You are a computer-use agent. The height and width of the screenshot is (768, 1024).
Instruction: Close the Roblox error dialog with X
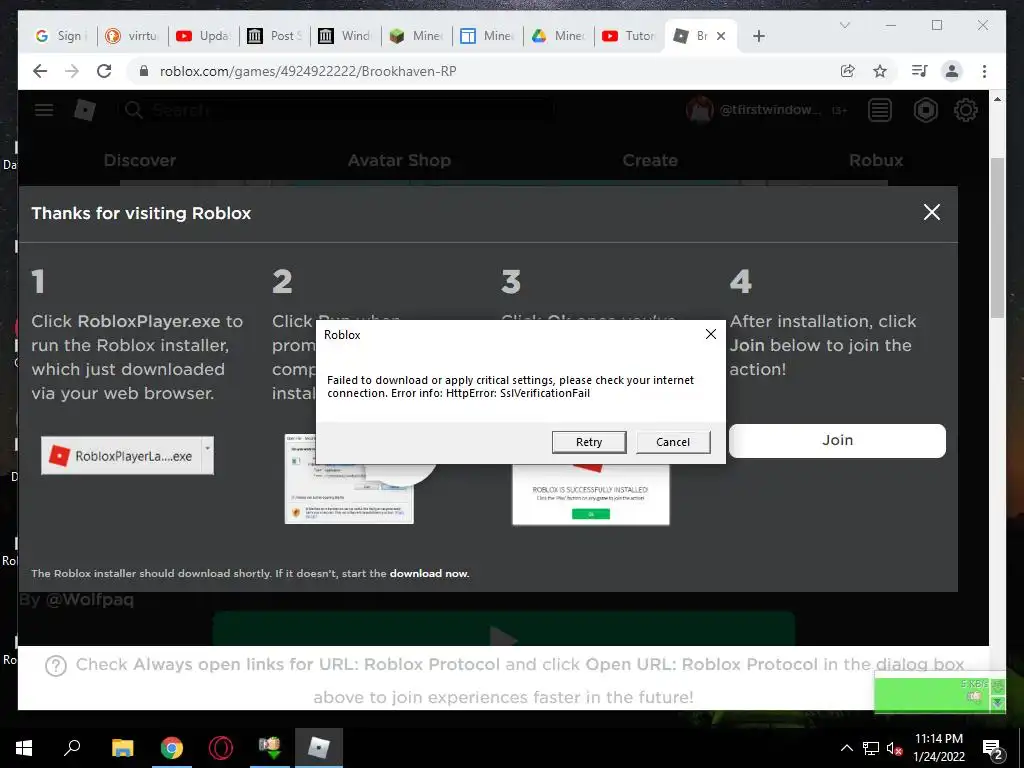(711, 334)
